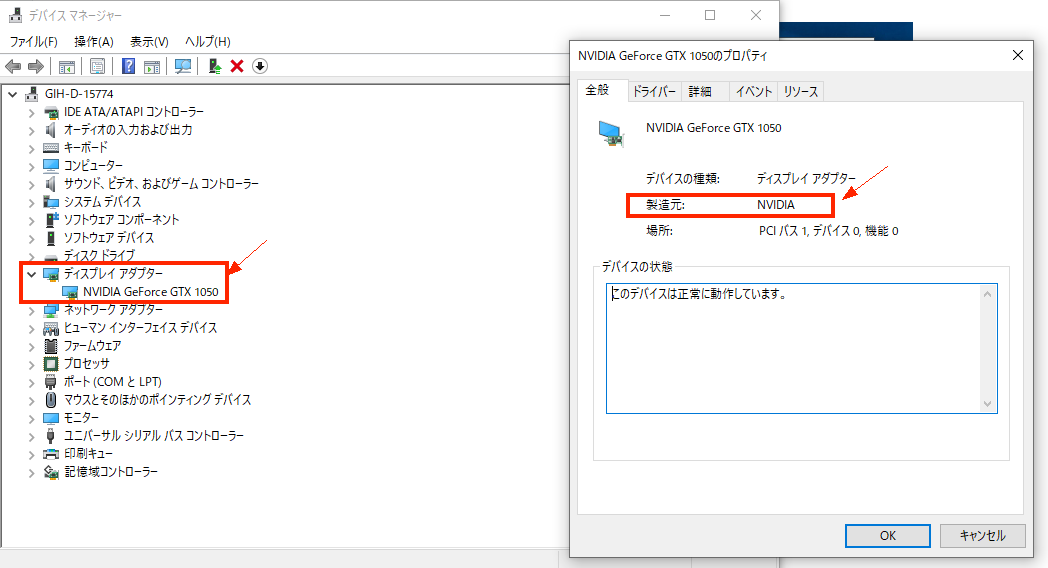
Task: Click the show/hide console tree icon
Action: tap(67, 66)
